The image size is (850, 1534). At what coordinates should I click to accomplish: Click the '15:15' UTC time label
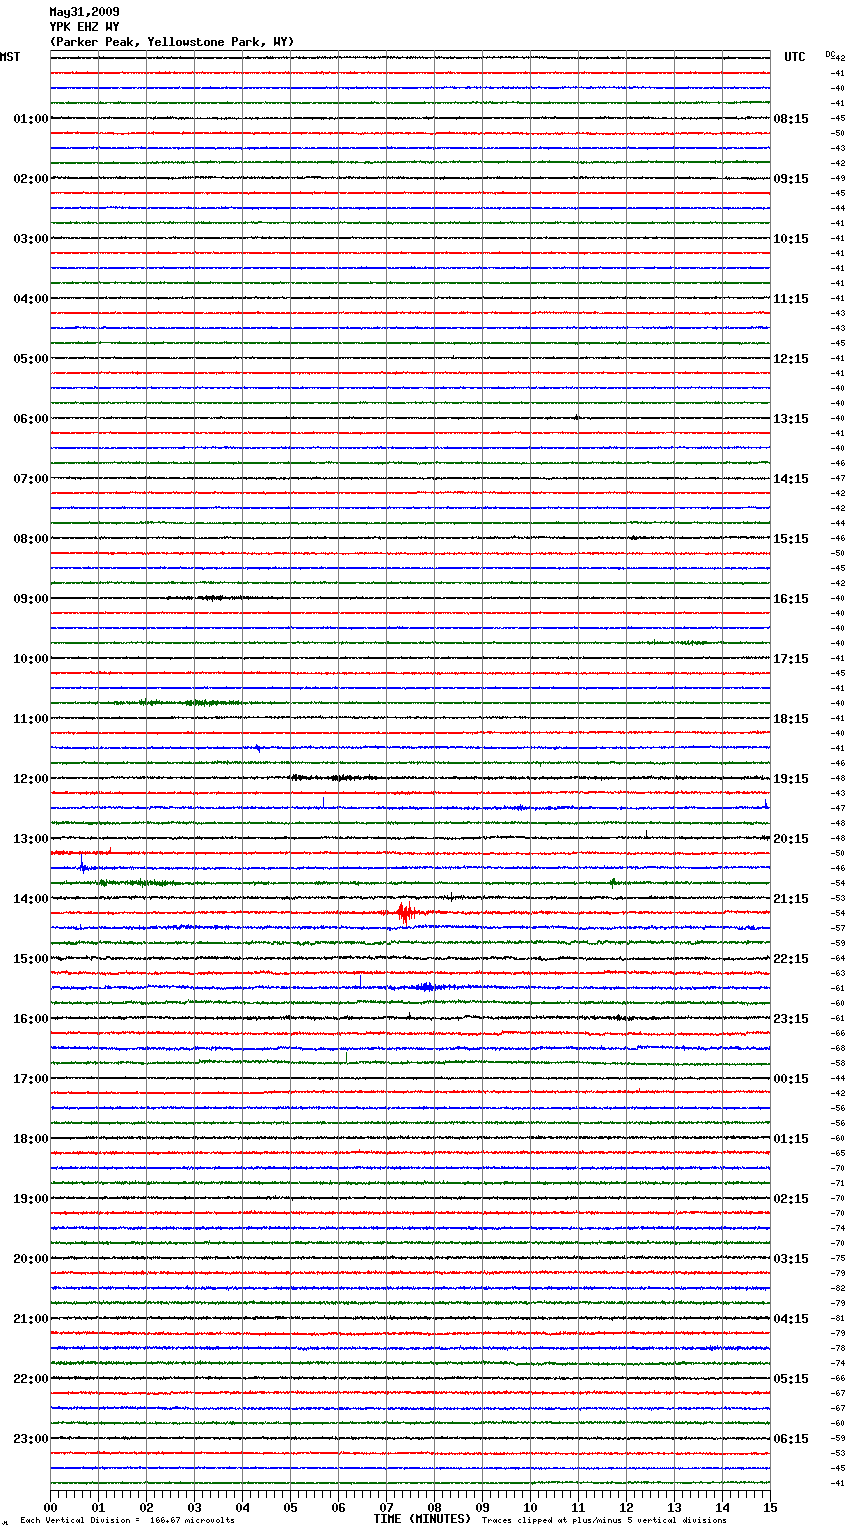(791, 539)
